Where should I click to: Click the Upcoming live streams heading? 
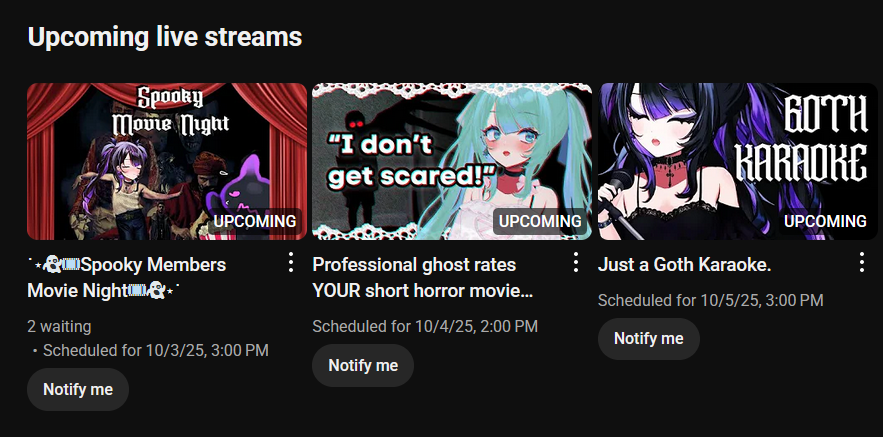point(164,37)
